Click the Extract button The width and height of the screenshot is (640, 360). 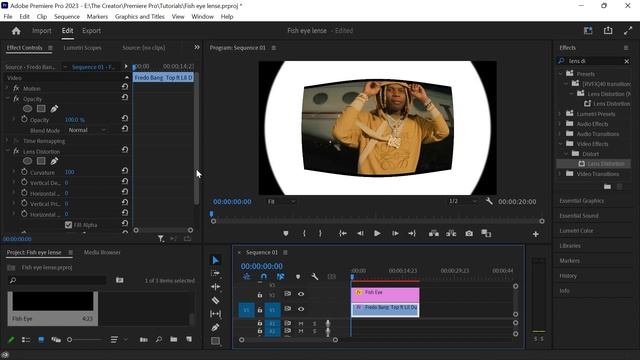click(x=451, y=233)
